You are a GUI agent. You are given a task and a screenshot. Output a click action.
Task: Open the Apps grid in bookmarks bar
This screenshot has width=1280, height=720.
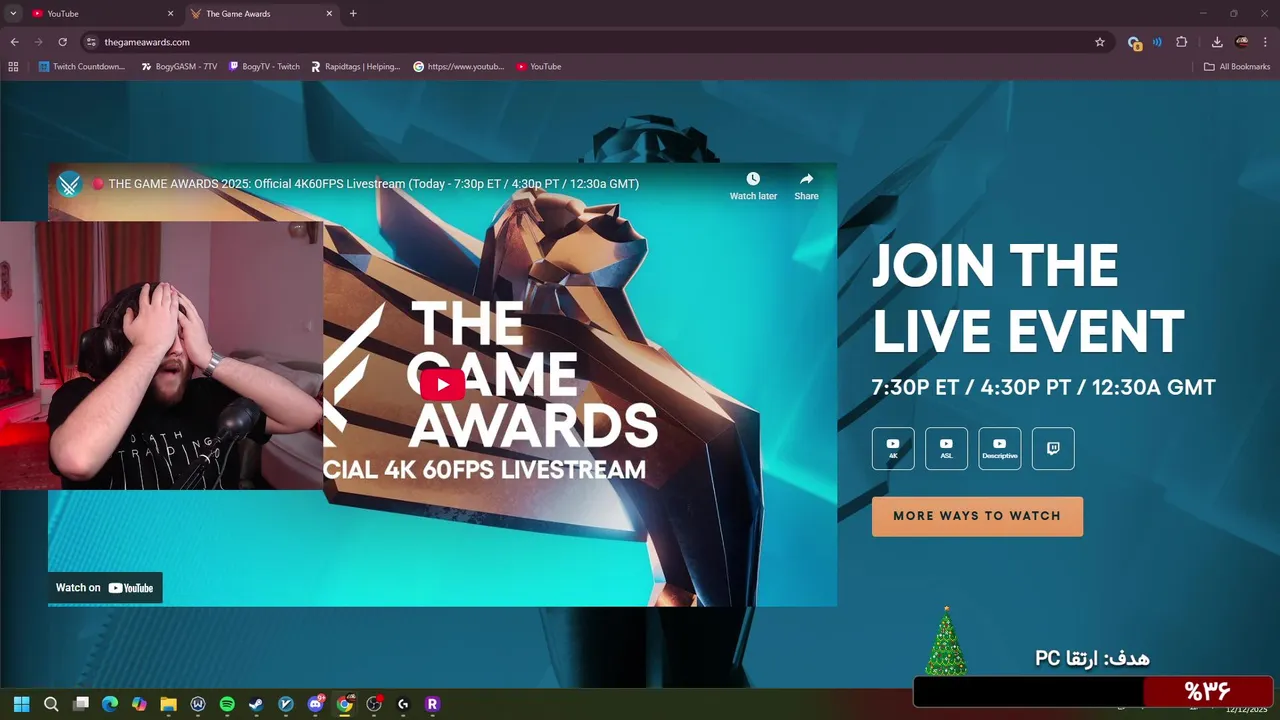coord(13,67)
